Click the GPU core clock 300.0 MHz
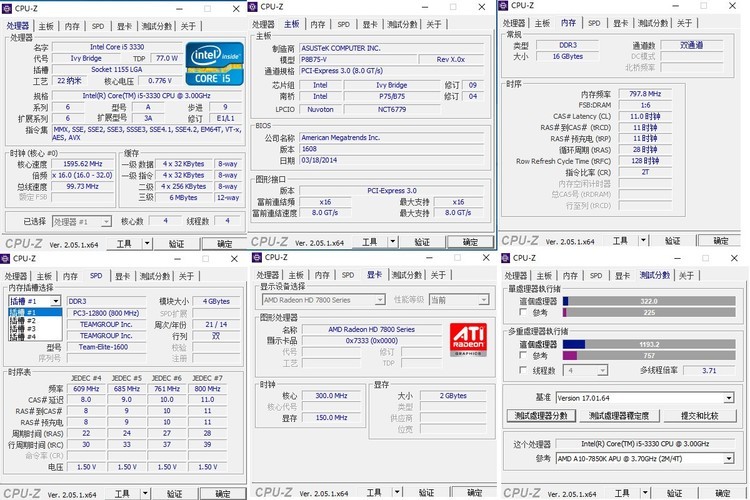Image resolution: width=750 pixels, height=500 pixels. (x=331, y=396)
